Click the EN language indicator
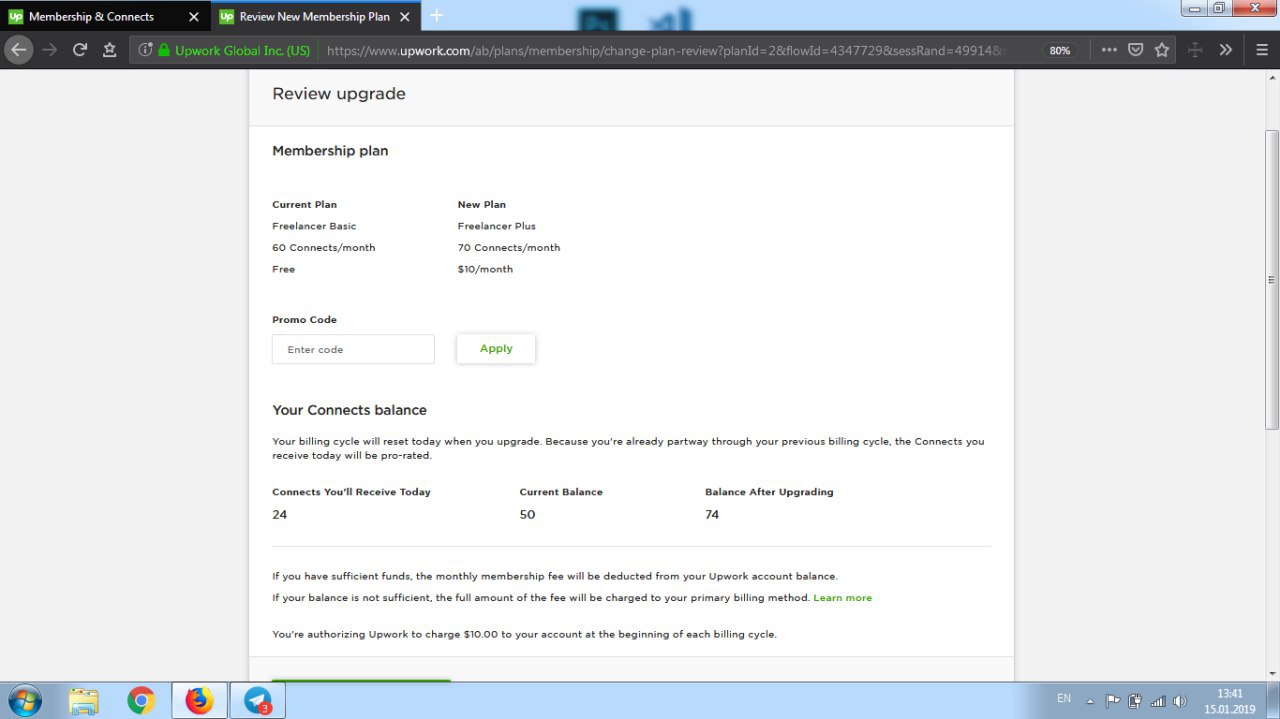The height and width of the screenshot is (719, 1280). [1064, 699]
